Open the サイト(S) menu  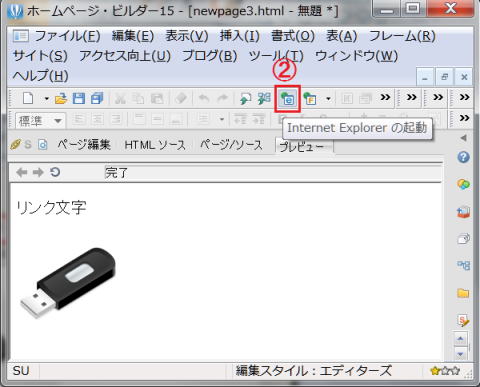40,56
